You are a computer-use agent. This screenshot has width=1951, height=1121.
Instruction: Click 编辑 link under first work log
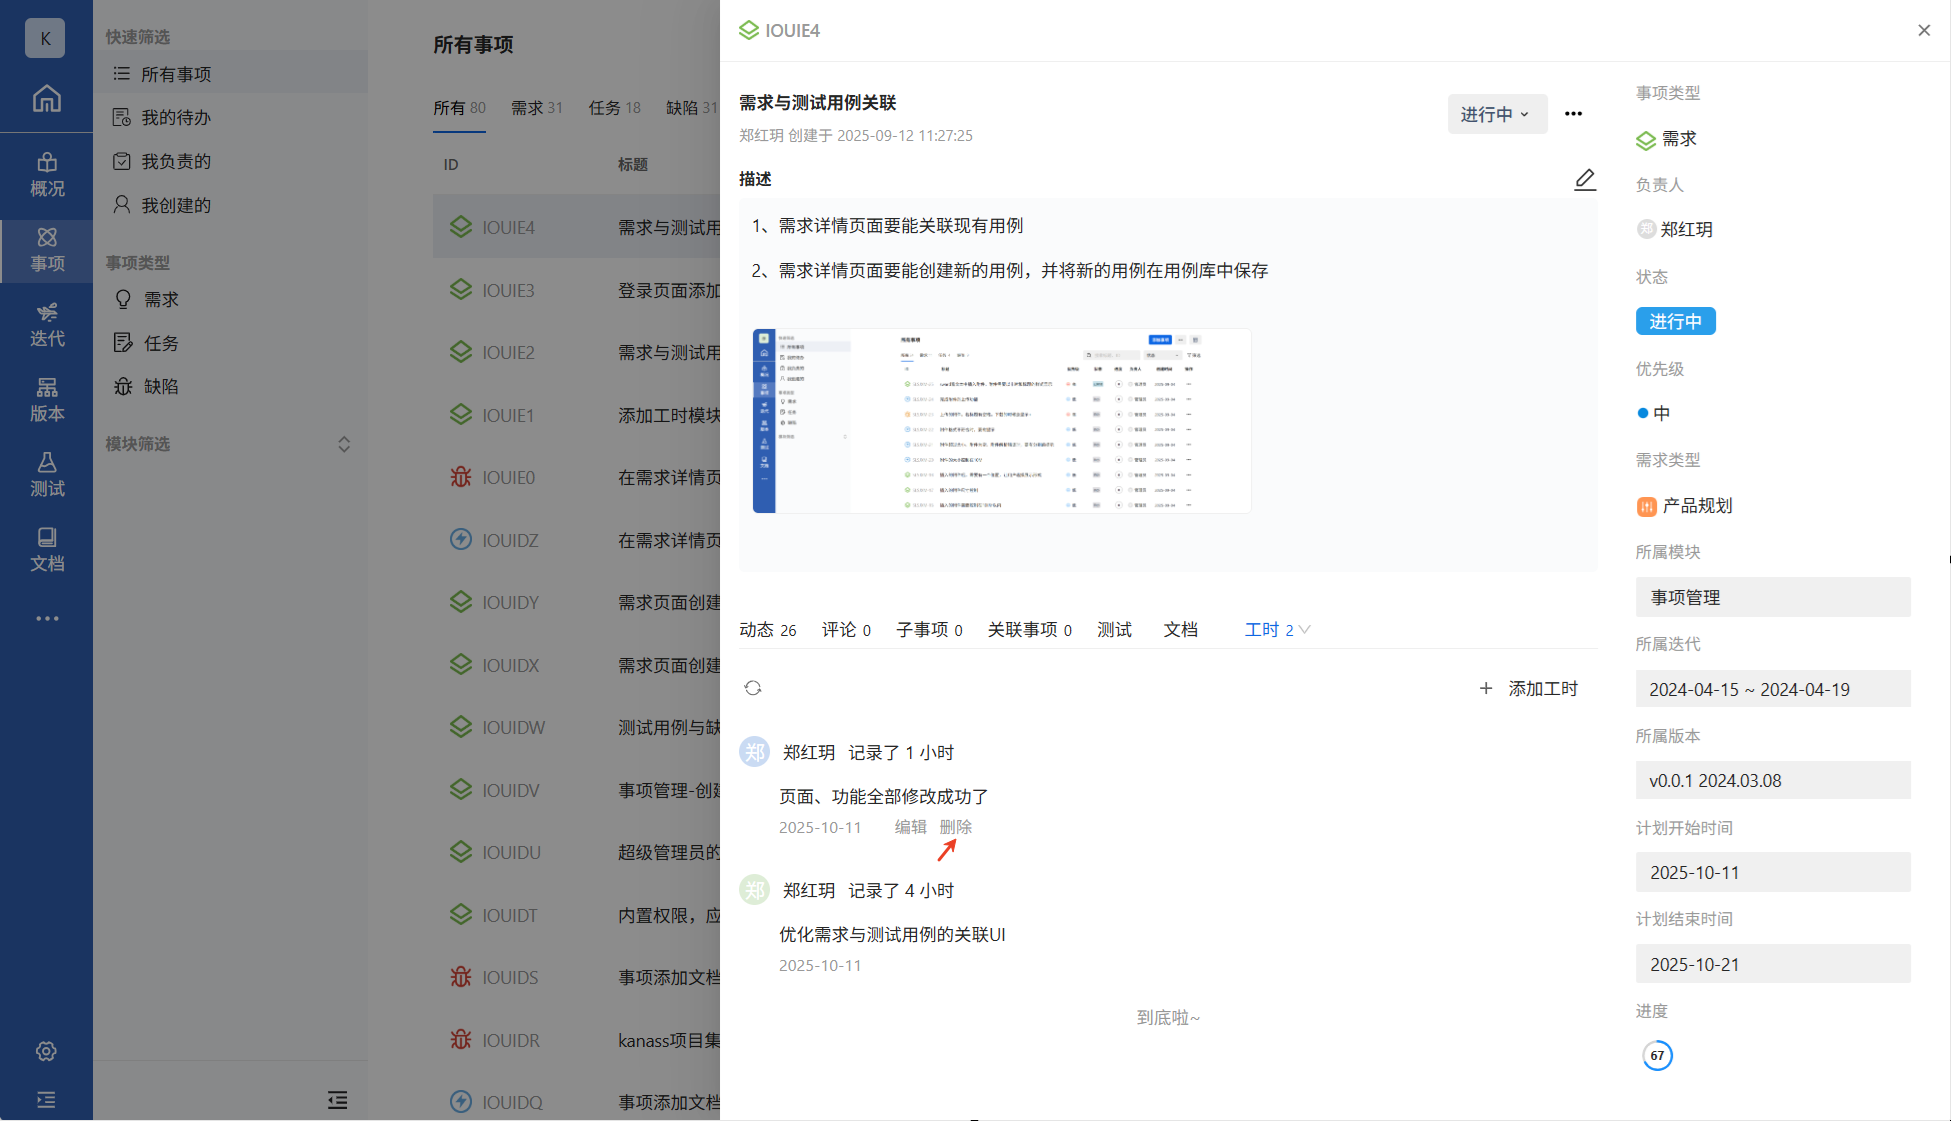point(910,827)
